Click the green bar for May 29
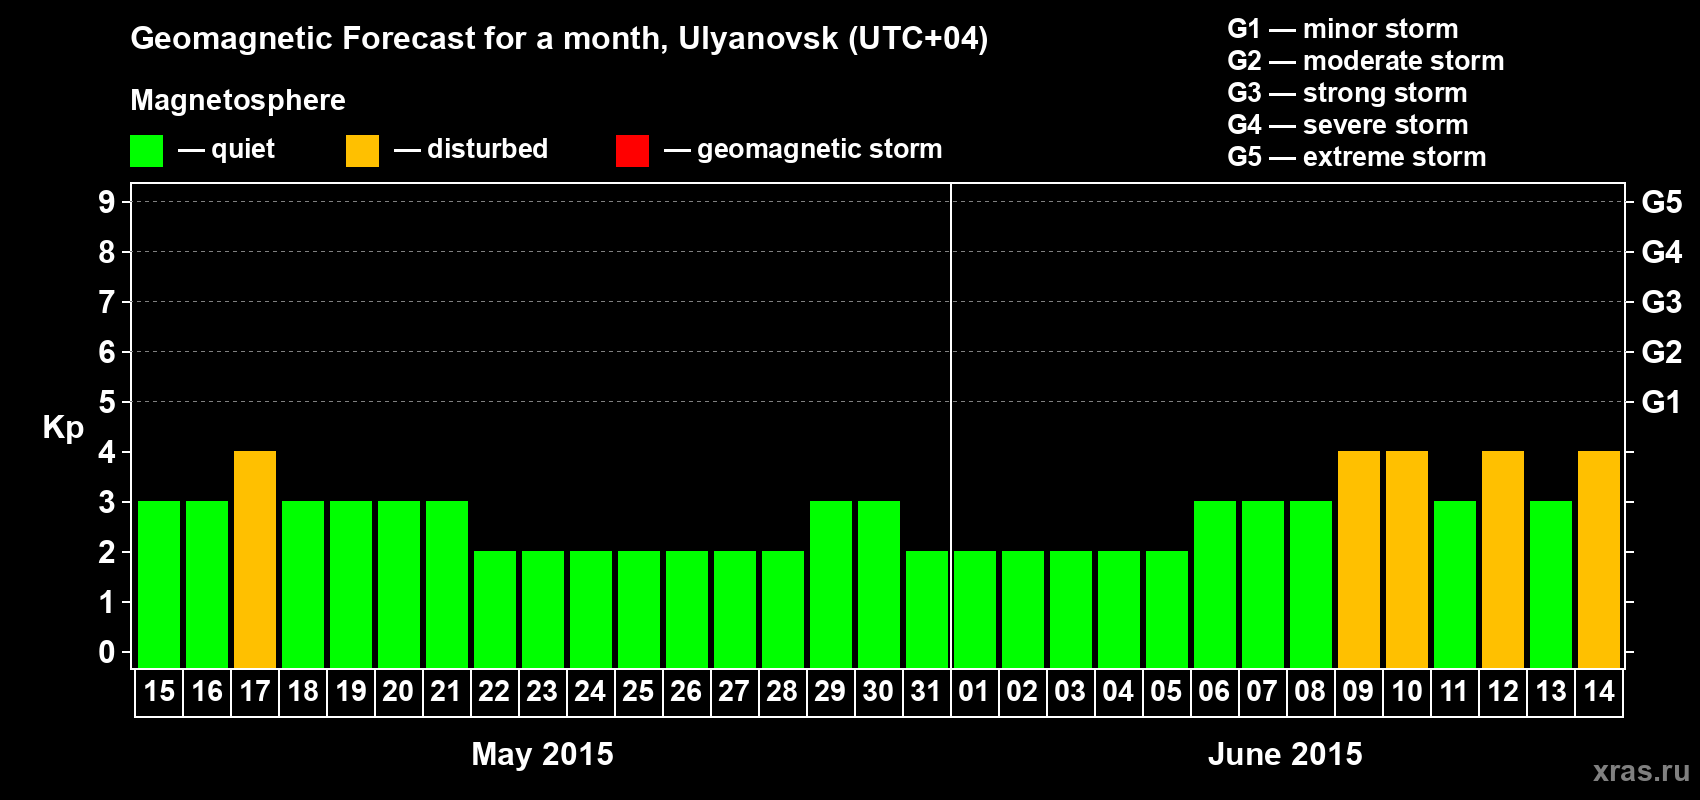Screen dimensions: 1700x800 coord(831,584)
